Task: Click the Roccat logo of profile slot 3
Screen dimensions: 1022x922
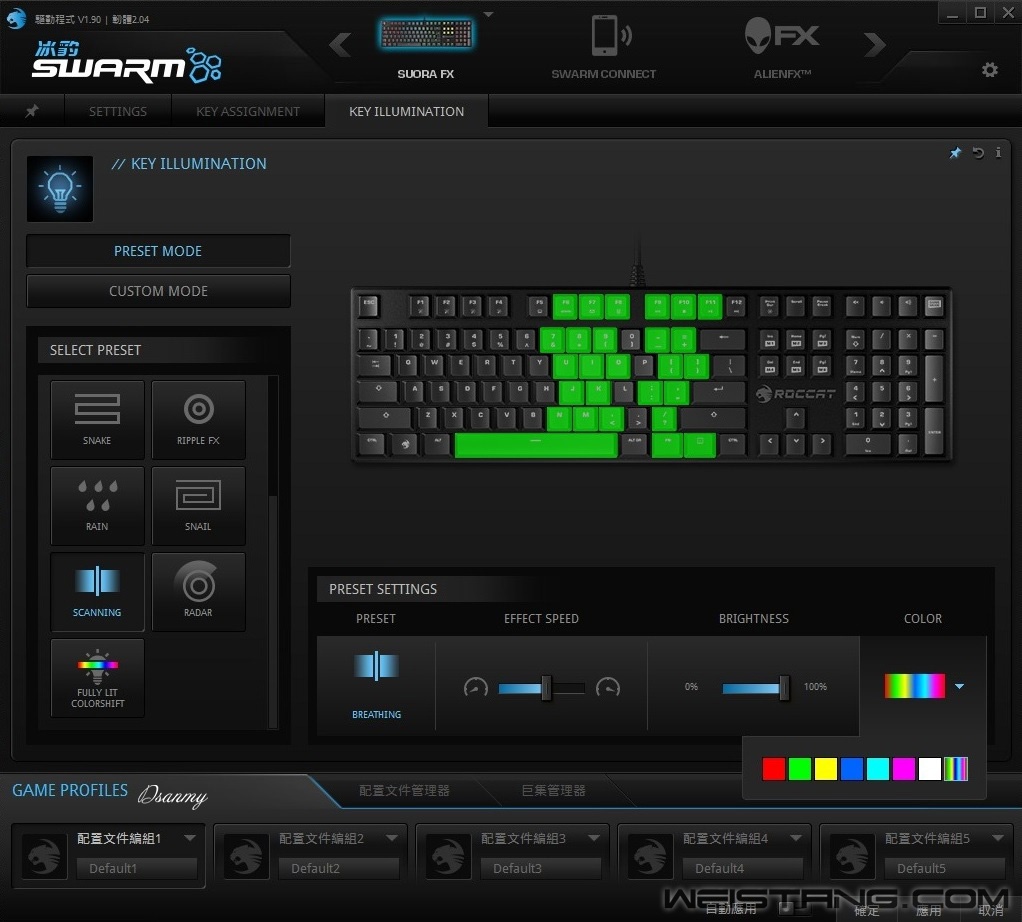Action: point(448,856)
